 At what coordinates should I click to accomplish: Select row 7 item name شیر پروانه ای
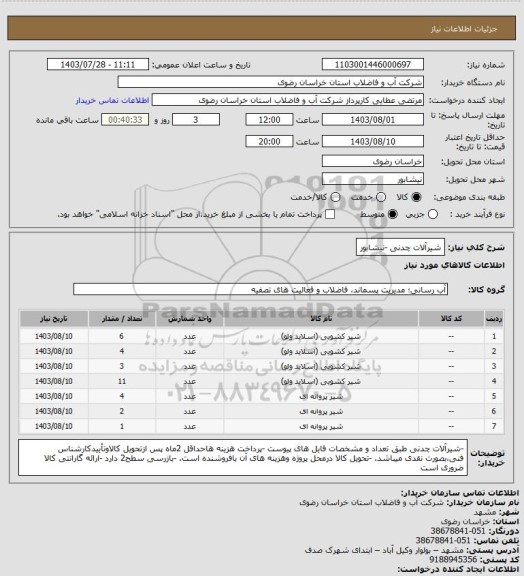pyautogui.click(x=321, y=426)
